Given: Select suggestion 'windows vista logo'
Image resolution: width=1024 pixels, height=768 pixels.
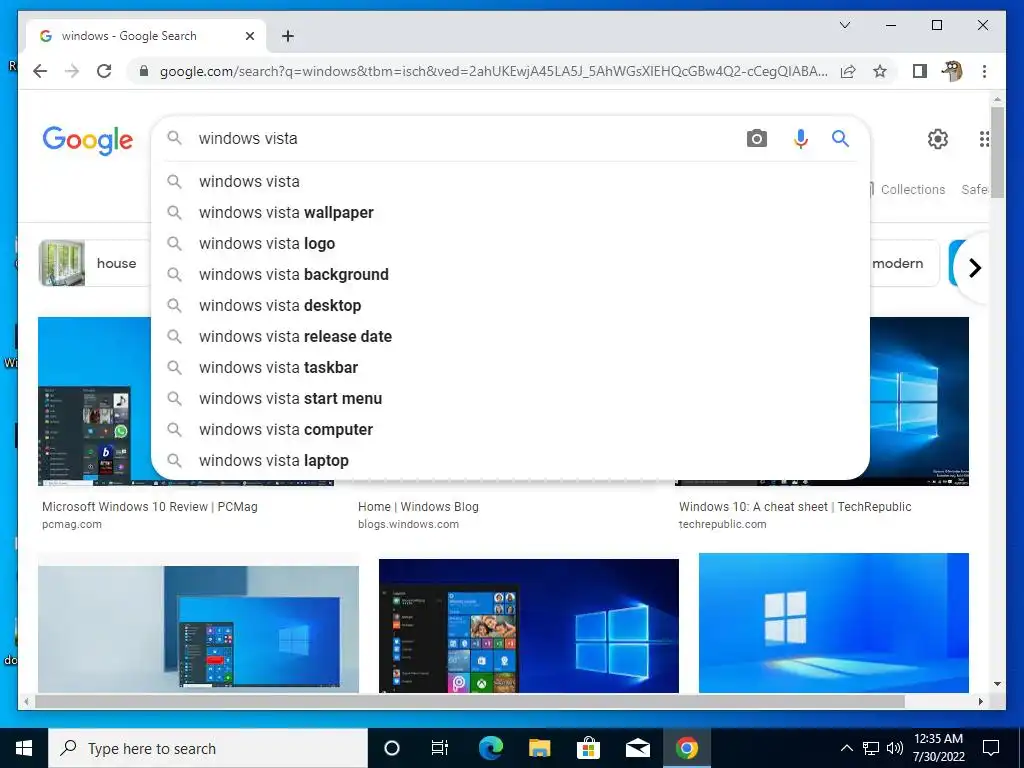Looking at the screenshot, I should (x=510, y=244).
